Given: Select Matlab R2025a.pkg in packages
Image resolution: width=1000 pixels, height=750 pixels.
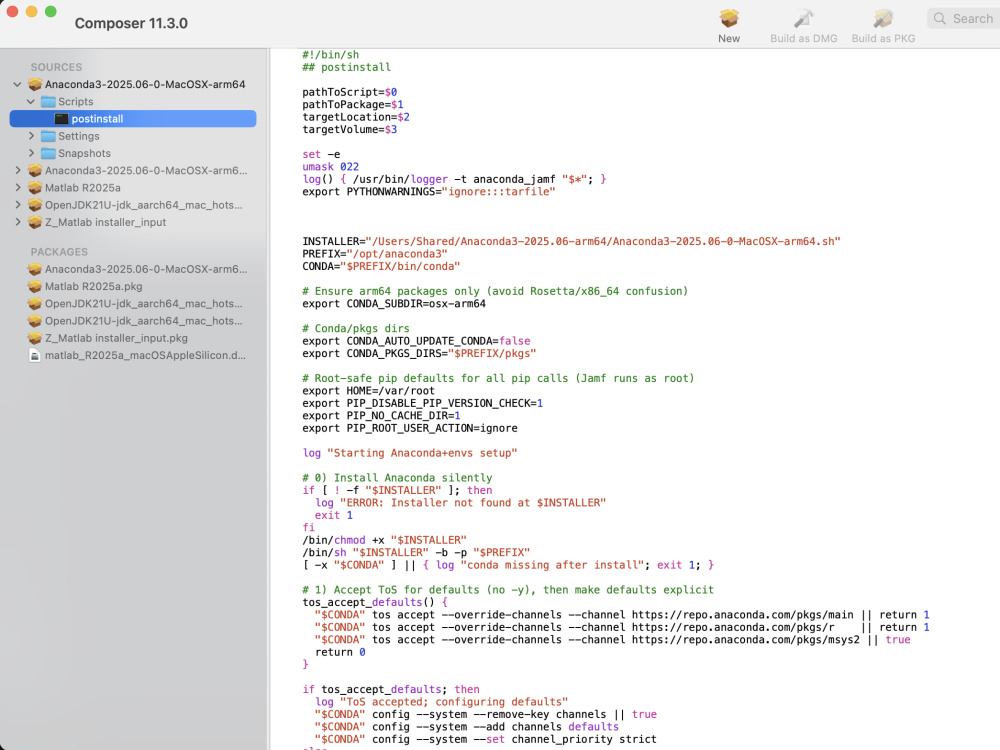Looking at the screenshot, I should click(x=93, y=286).
